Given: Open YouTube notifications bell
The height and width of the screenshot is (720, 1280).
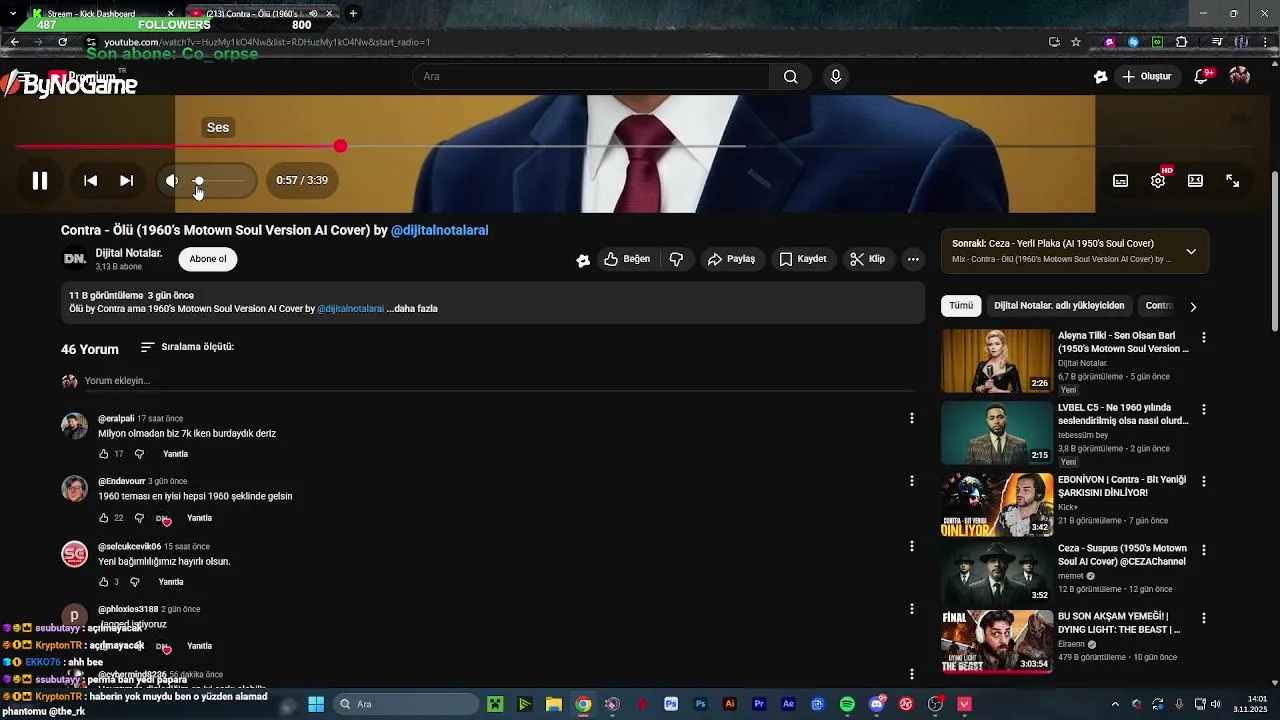Looking at the screenshot, I should (x=1203, y=77).
